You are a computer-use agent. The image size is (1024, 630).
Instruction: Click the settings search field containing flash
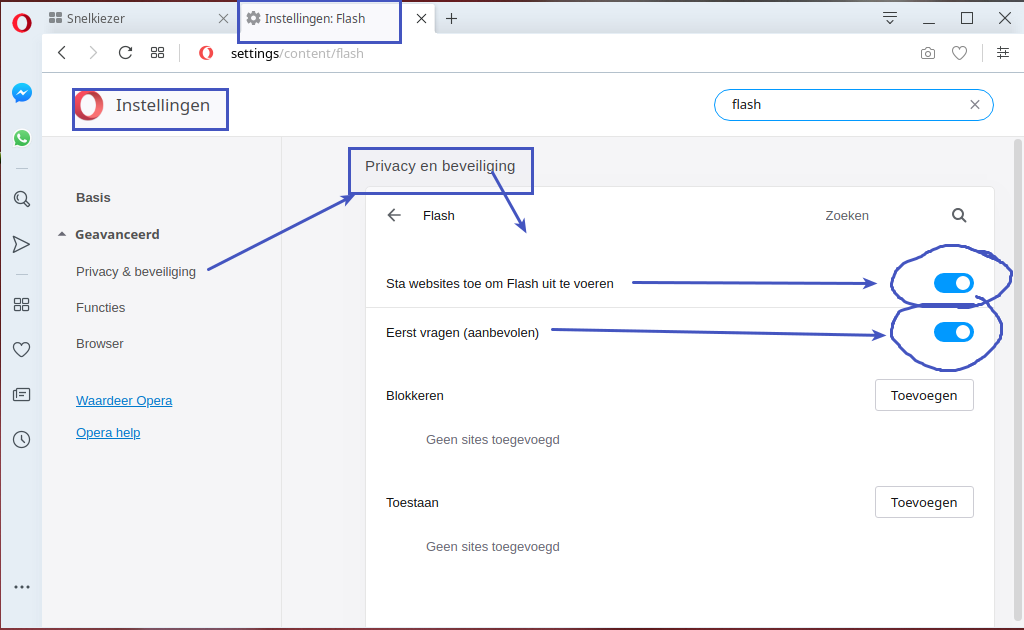[x=854, y=104]
